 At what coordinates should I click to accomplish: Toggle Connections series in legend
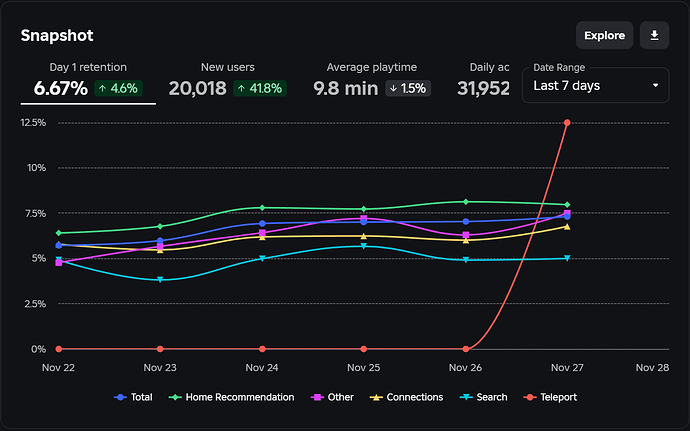(x=406, y=397)
